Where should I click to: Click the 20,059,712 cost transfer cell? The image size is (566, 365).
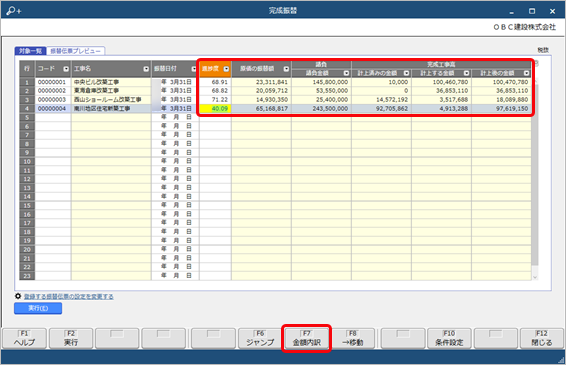[x=261, y=91]
